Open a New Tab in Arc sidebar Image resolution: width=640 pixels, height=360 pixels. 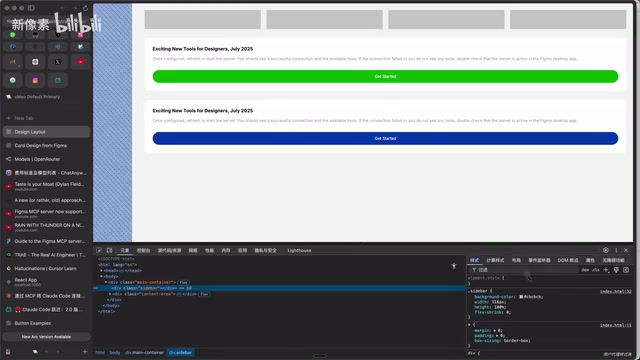(46, 118)
